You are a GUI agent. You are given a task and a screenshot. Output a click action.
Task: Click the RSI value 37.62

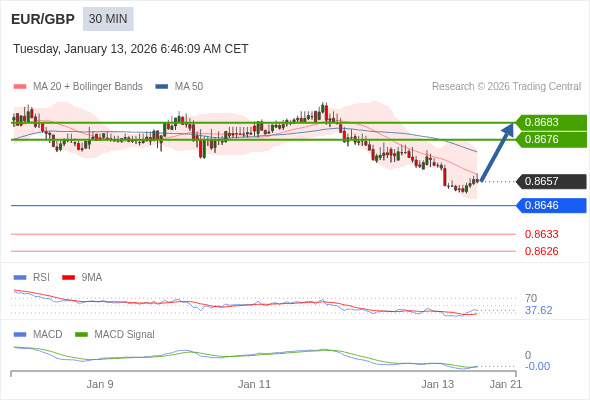[x=538, y=310]
